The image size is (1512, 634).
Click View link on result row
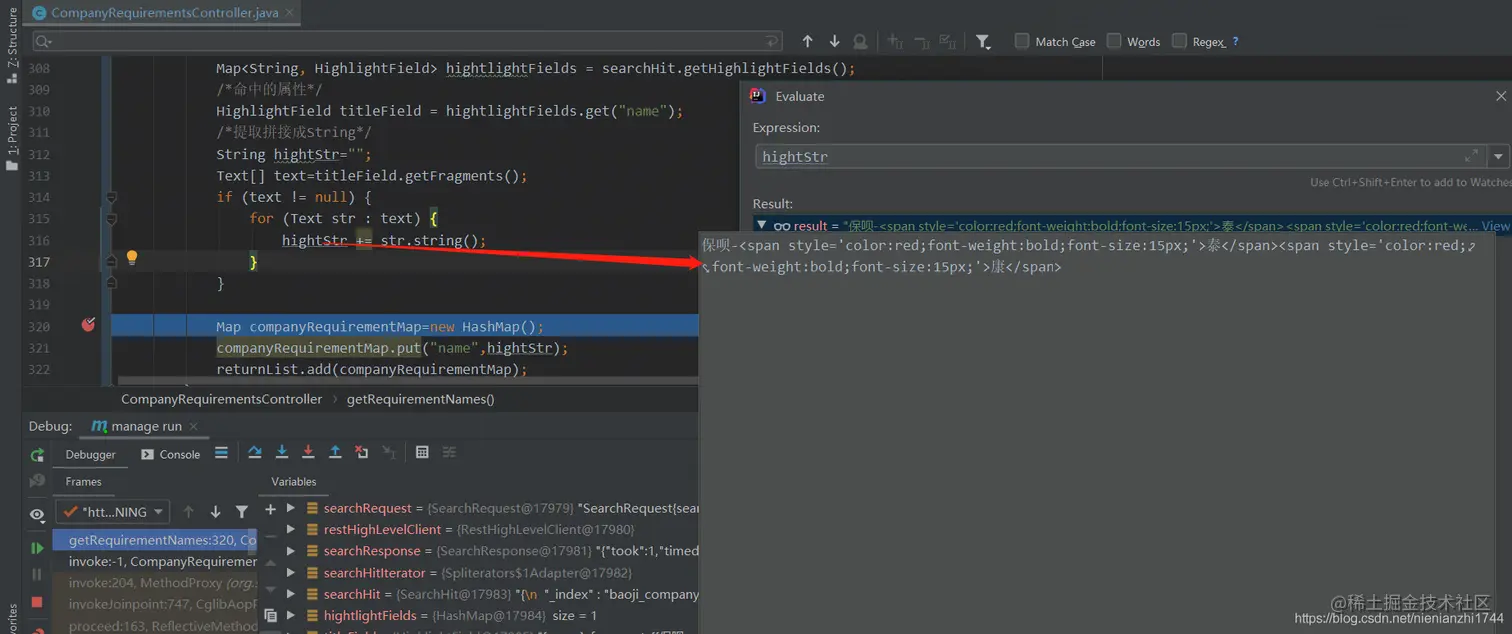[1495, 226]
